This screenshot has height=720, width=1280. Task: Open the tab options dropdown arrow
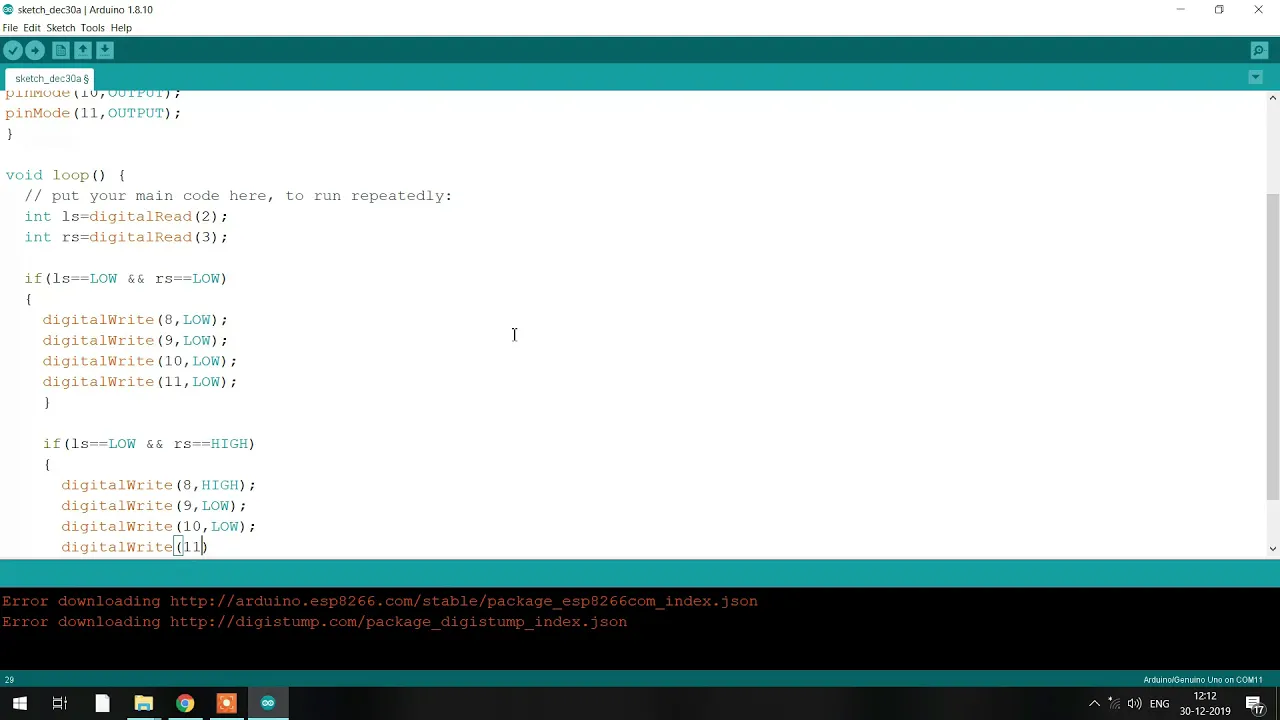click(x=1256, y=78)
